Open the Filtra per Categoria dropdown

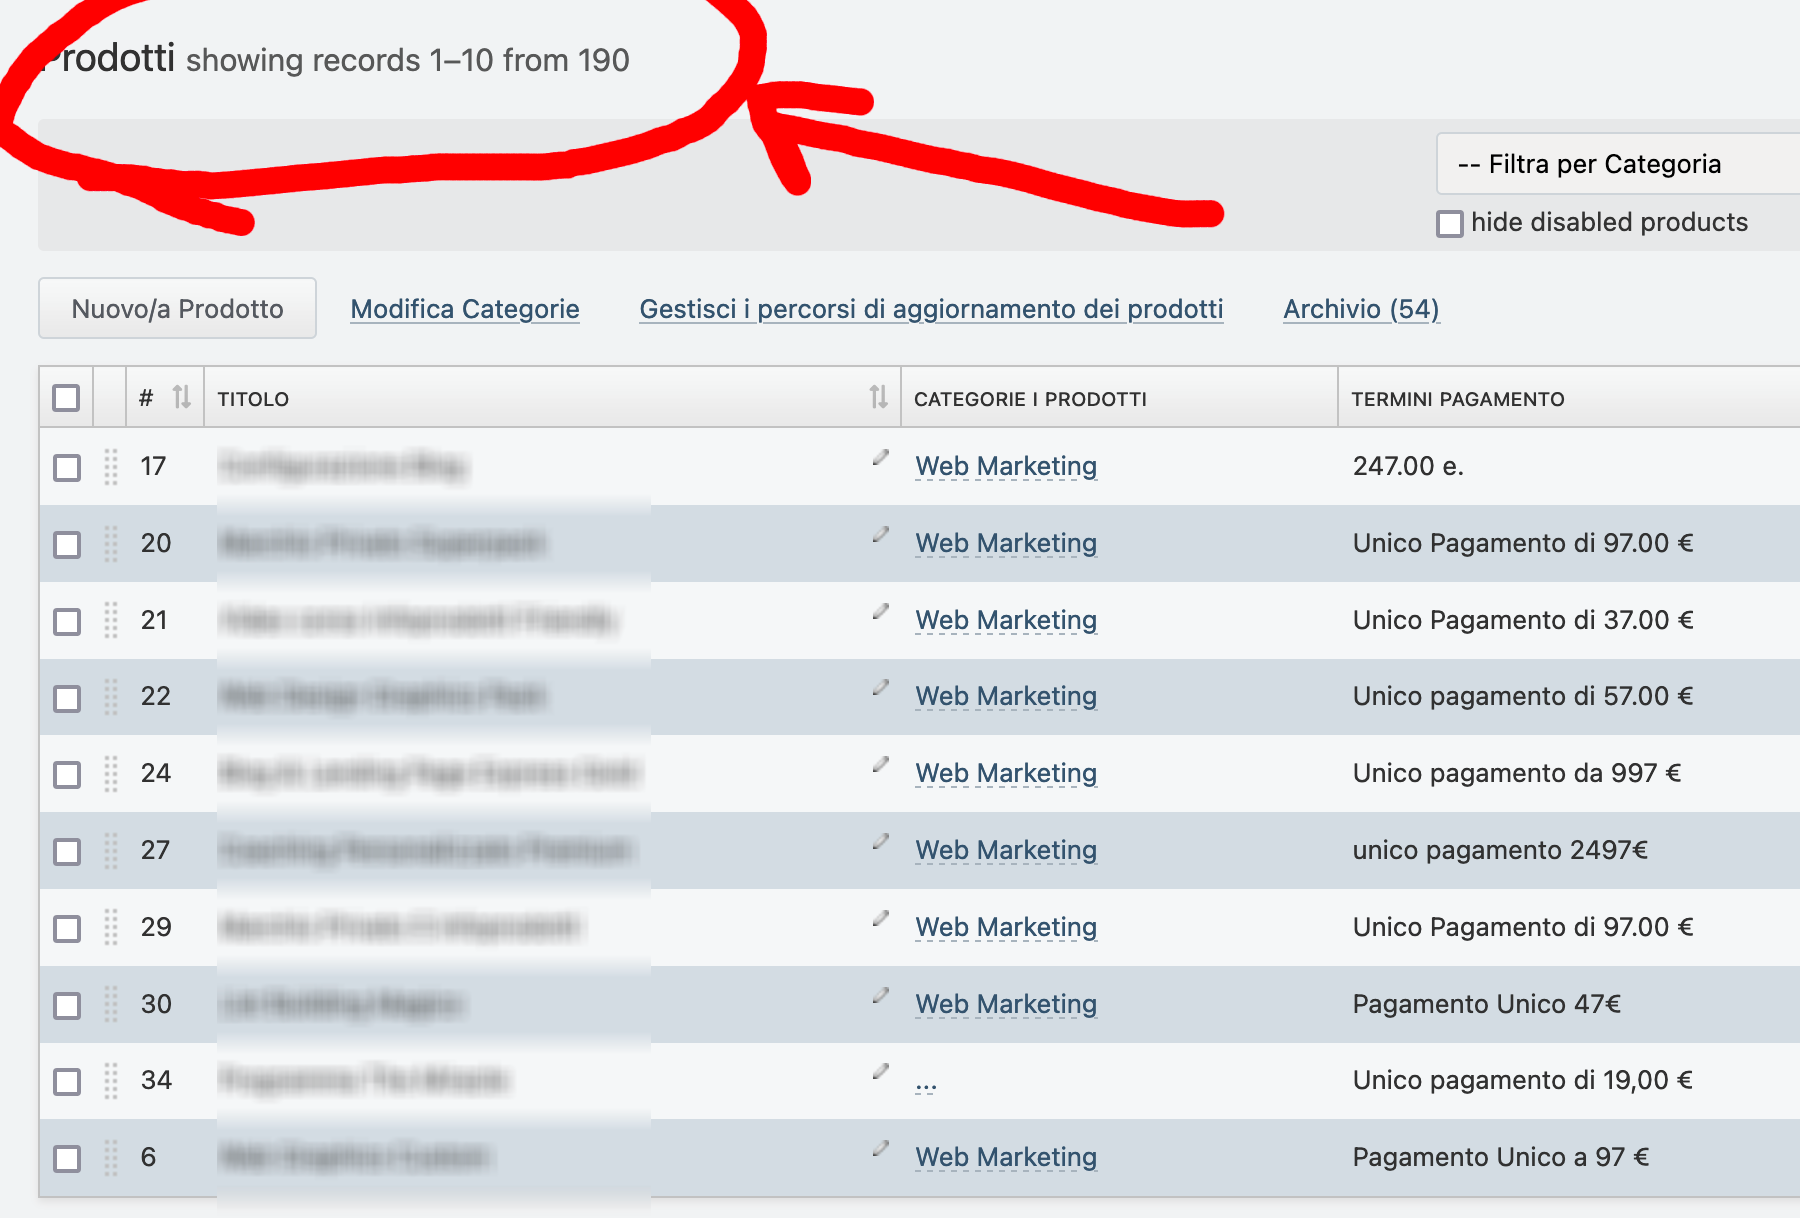[x=1616, y=164]
